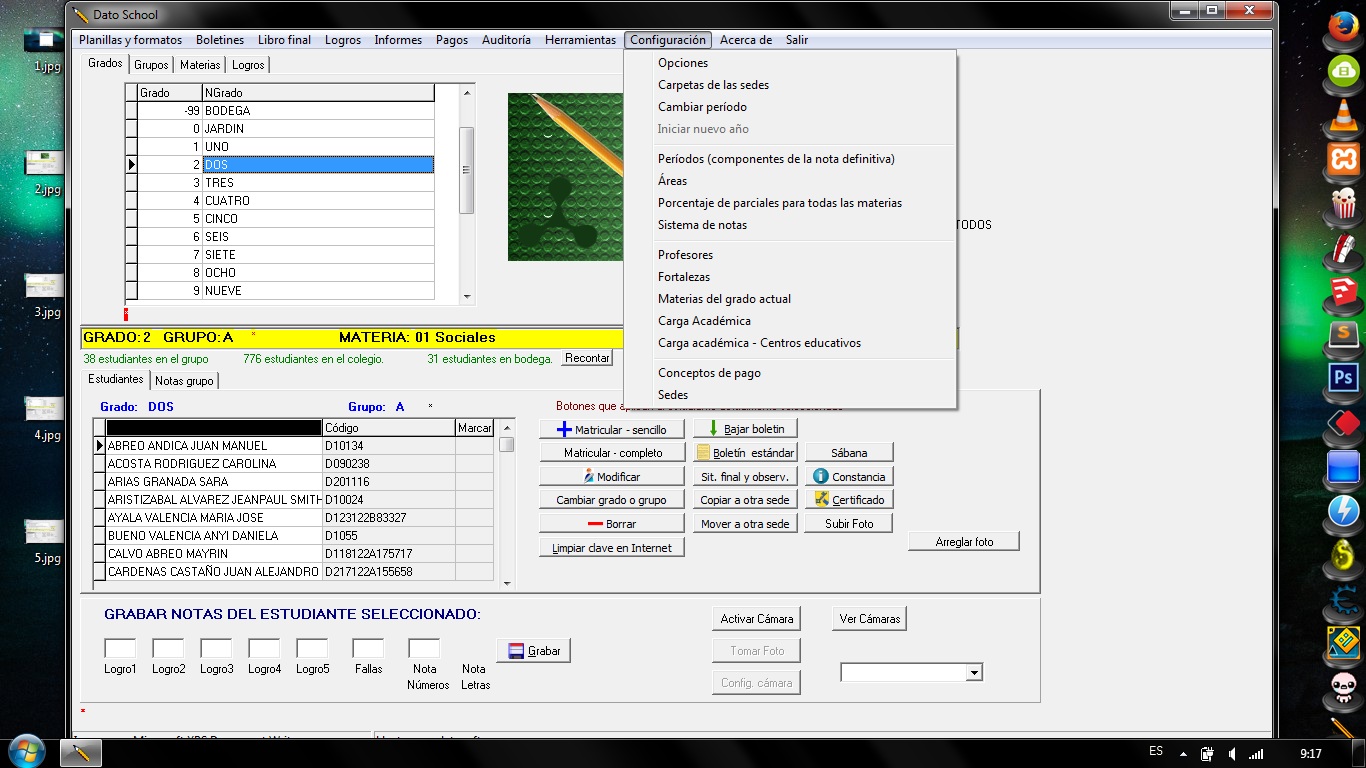Click the blue plus Matricular - sencillo button
The height and width of the screenshot is (768, 1366).
(611, 429)
